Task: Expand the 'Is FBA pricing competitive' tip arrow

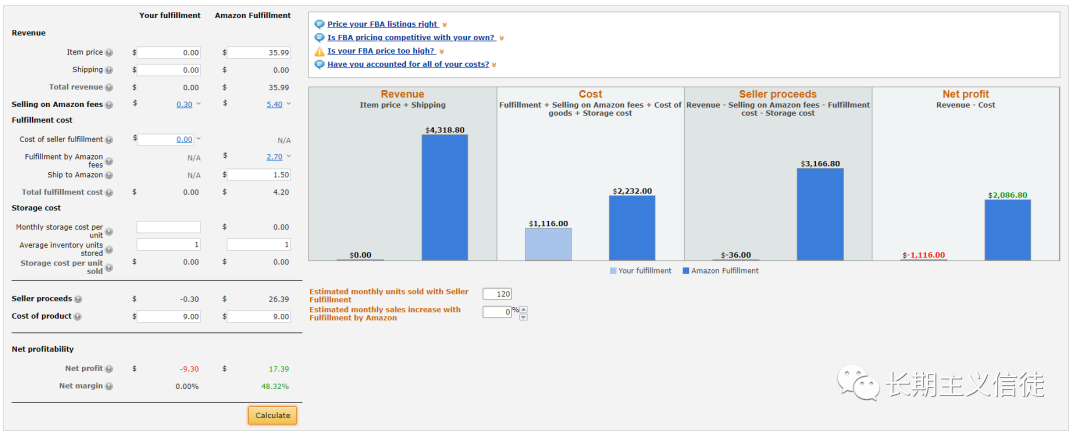Action: click(x=501, y=39)
